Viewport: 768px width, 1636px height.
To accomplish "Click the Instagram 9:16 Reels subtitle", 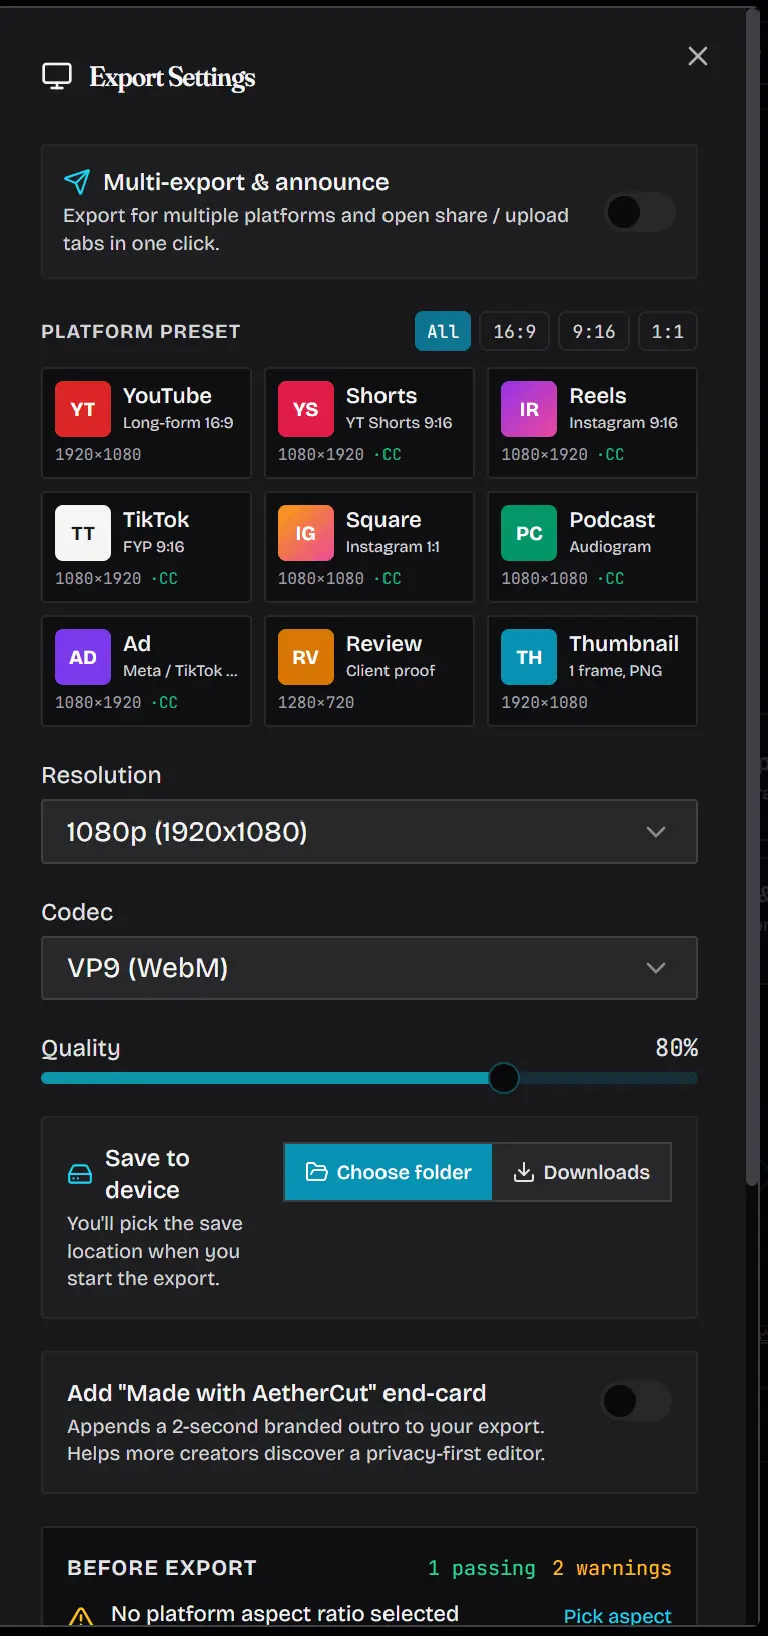I will click(623, 423).
